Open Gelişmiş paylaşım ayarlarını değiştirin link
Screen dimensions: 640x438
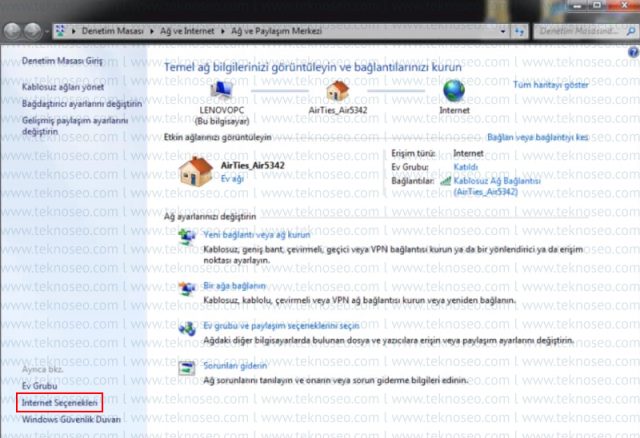(75, 126)
